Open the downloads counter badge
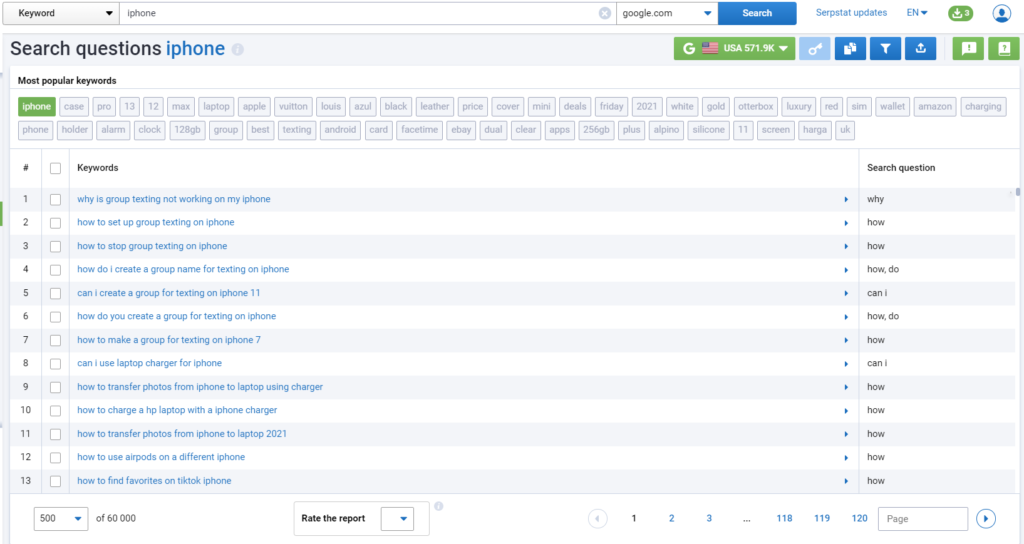This screenshot has height=544, width=1024. click(x=960, y=13)
